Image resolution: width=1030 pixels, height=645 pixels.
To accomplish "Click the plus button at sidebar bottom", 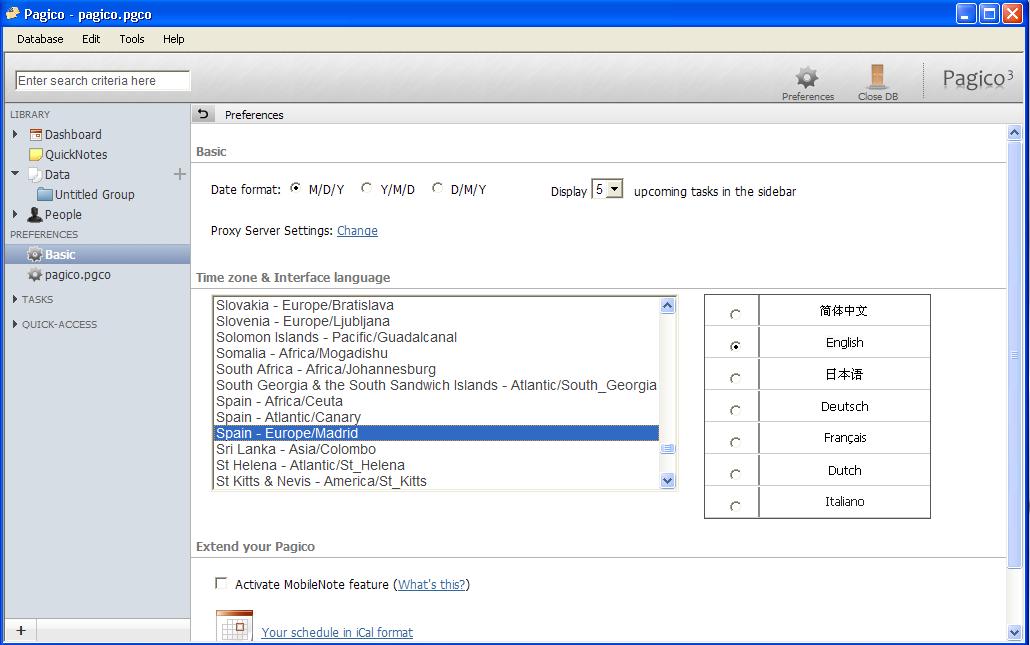I will coord(21,631).
